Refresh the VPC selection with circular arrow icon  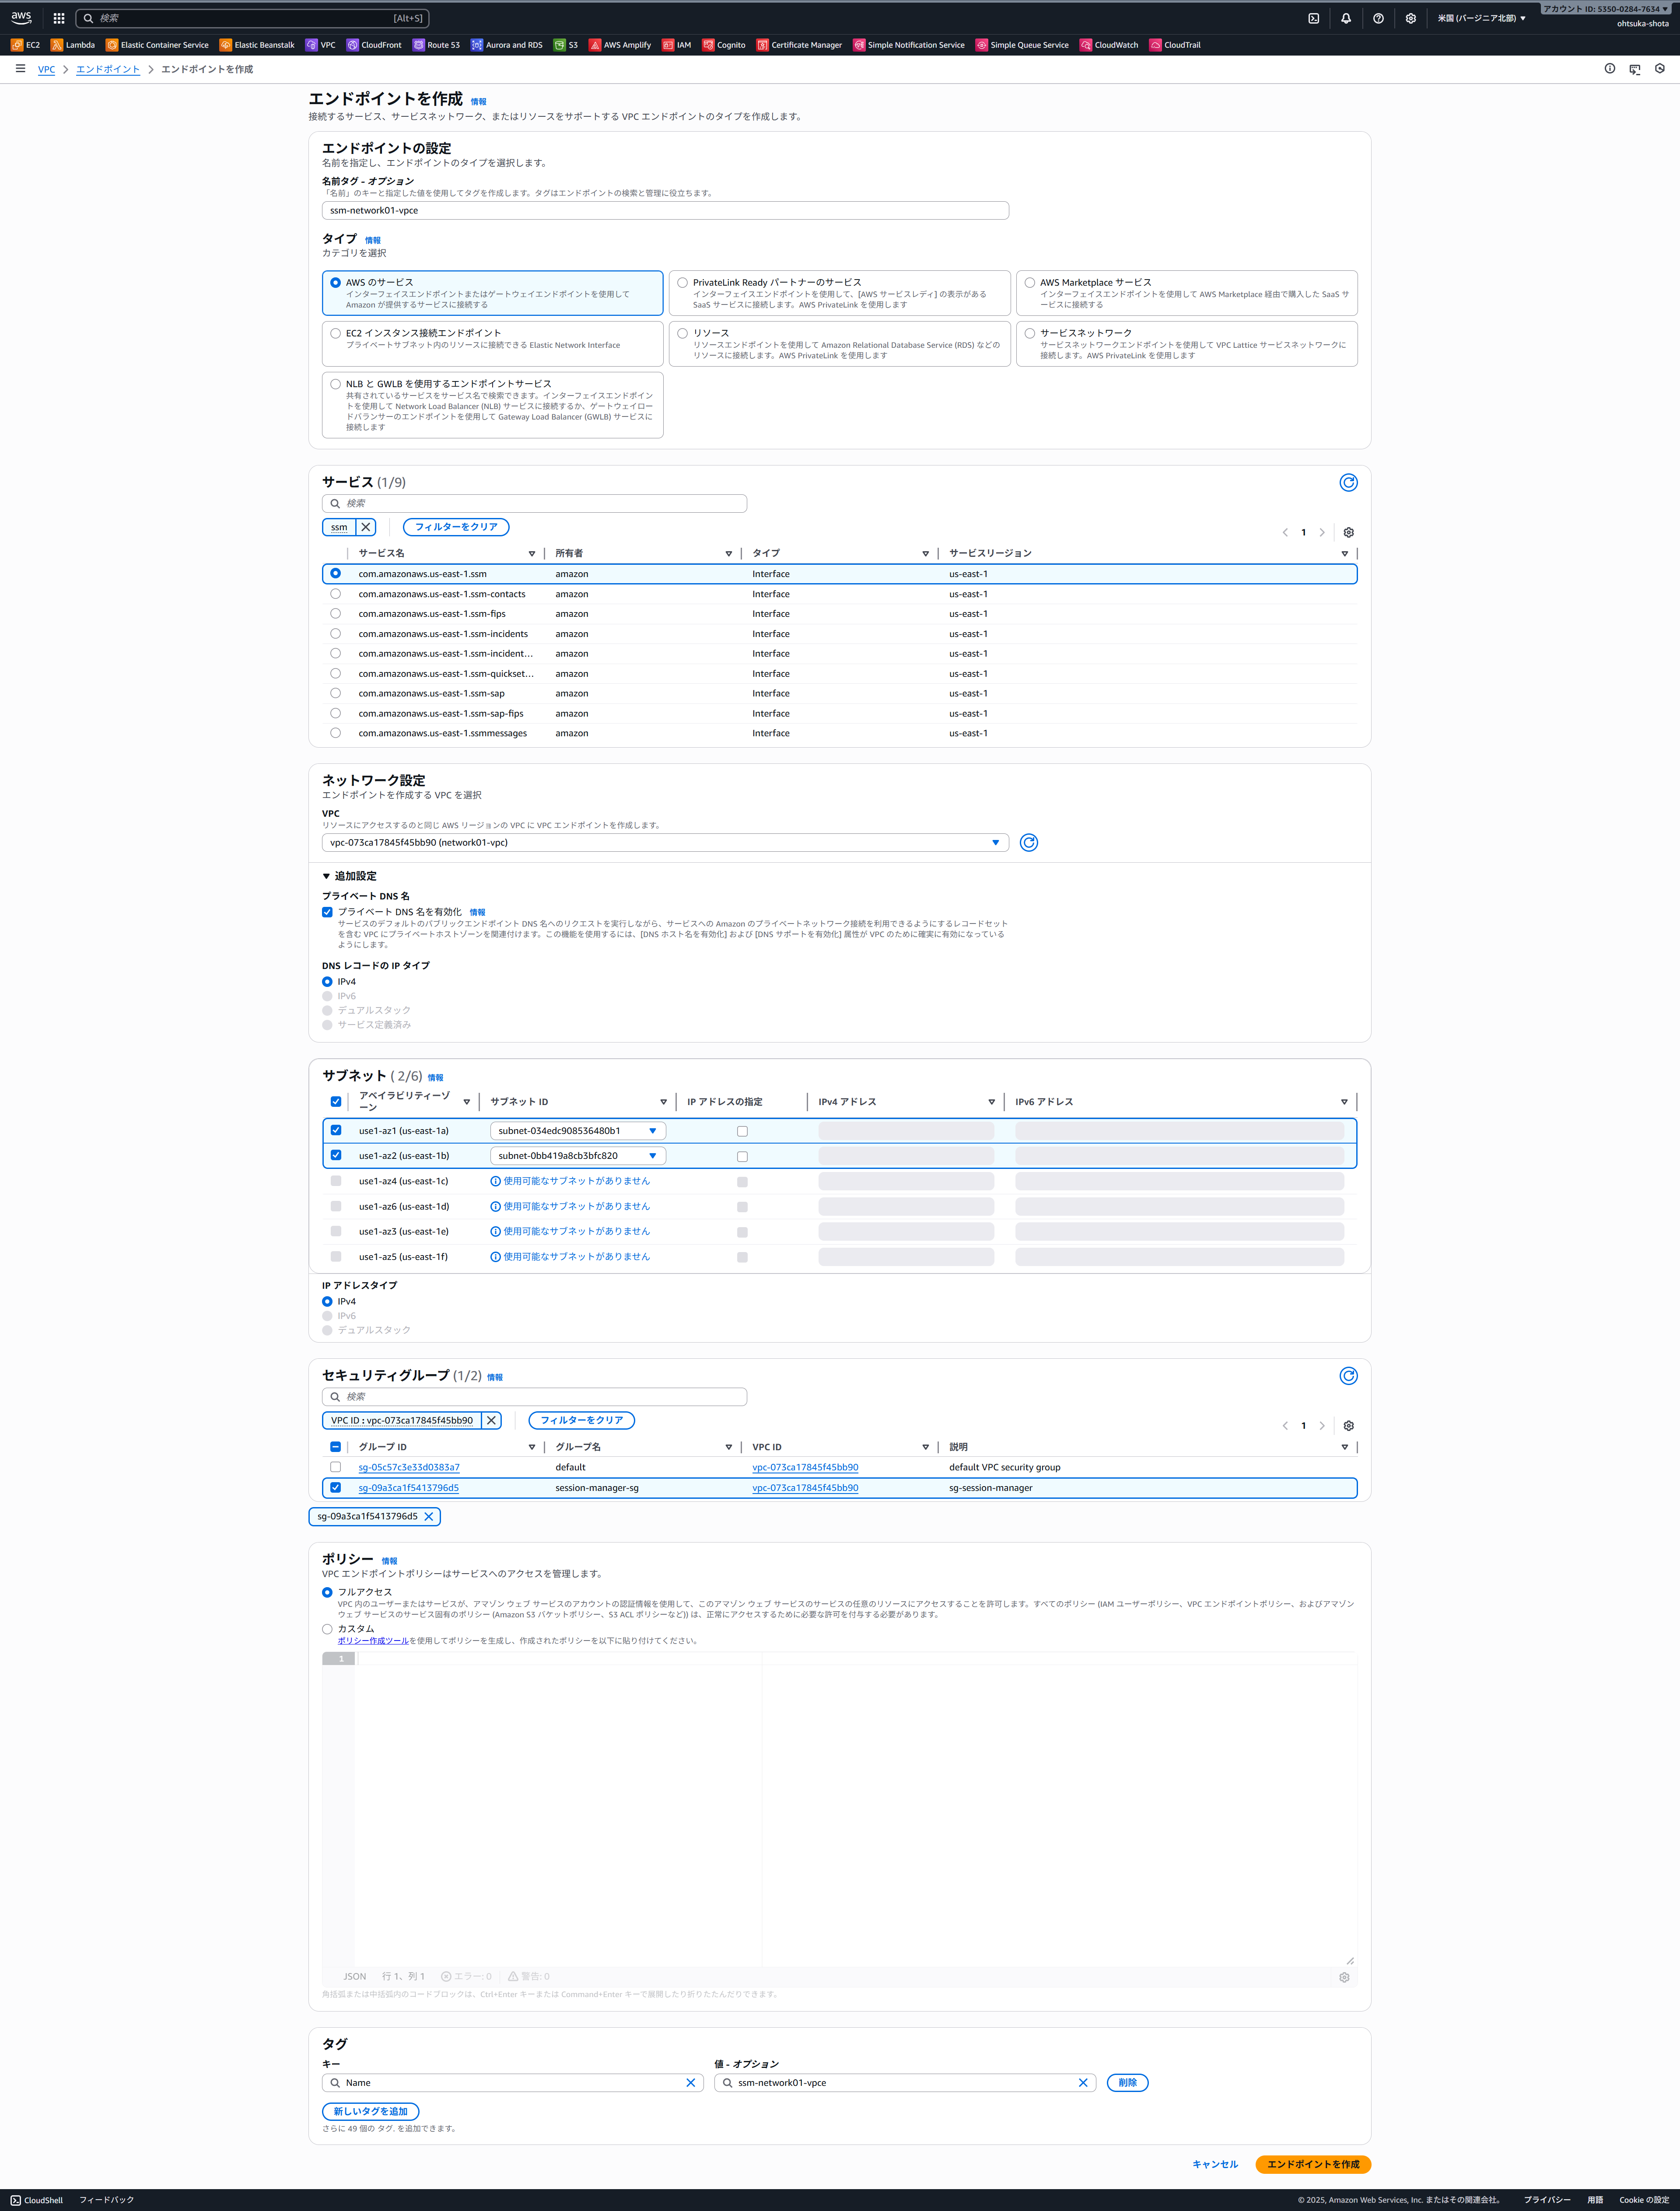coord(1028,842)
